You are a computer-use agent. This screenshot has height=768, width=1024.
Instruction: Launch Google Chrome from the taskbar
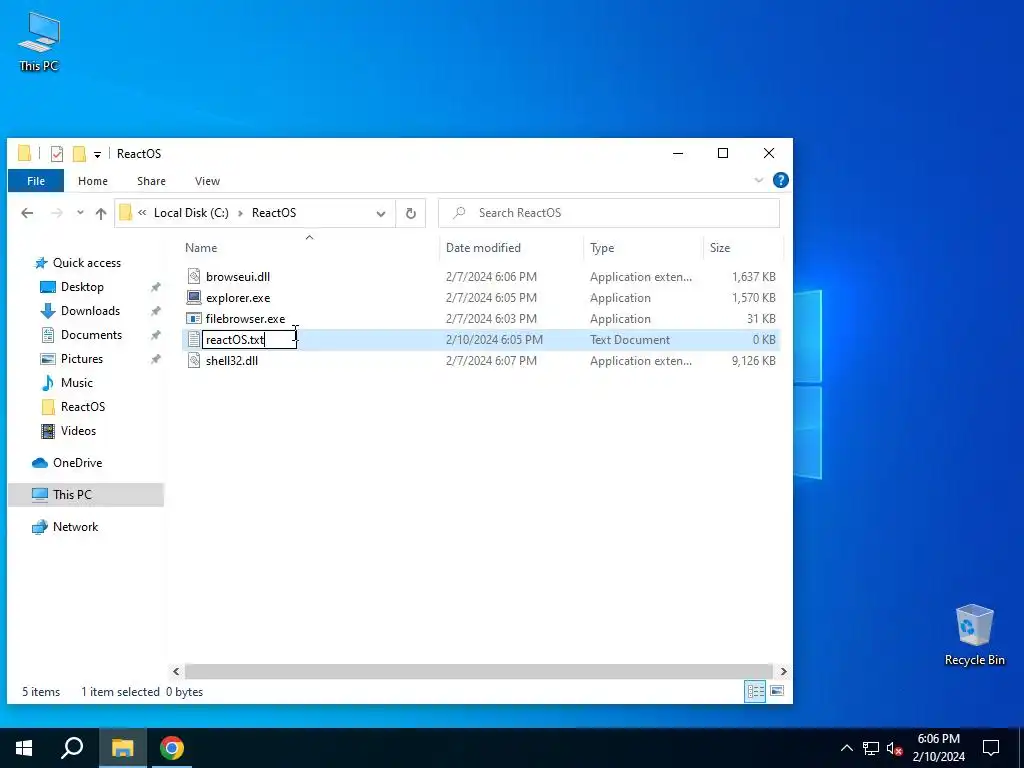tap(172, 748)
